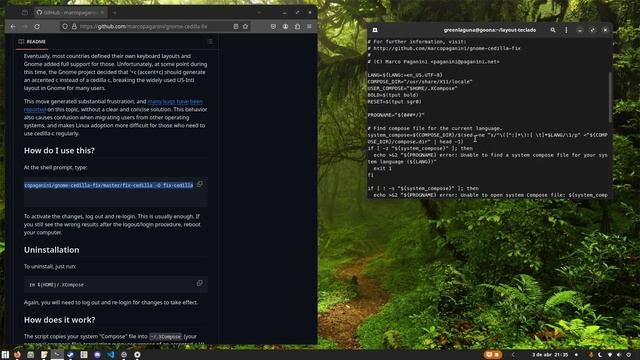Open the orange recording indicator in the panel

(x=493, y=355)
